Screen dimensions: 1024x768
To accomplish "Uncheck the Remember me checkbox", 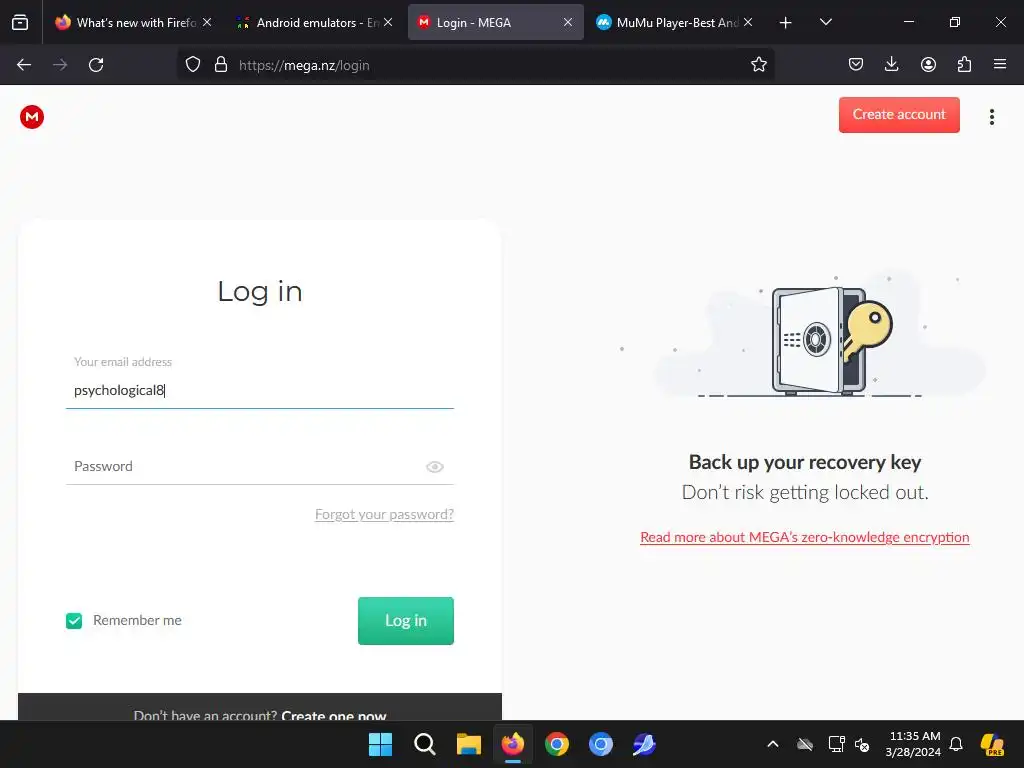I will tap(74, 620).
